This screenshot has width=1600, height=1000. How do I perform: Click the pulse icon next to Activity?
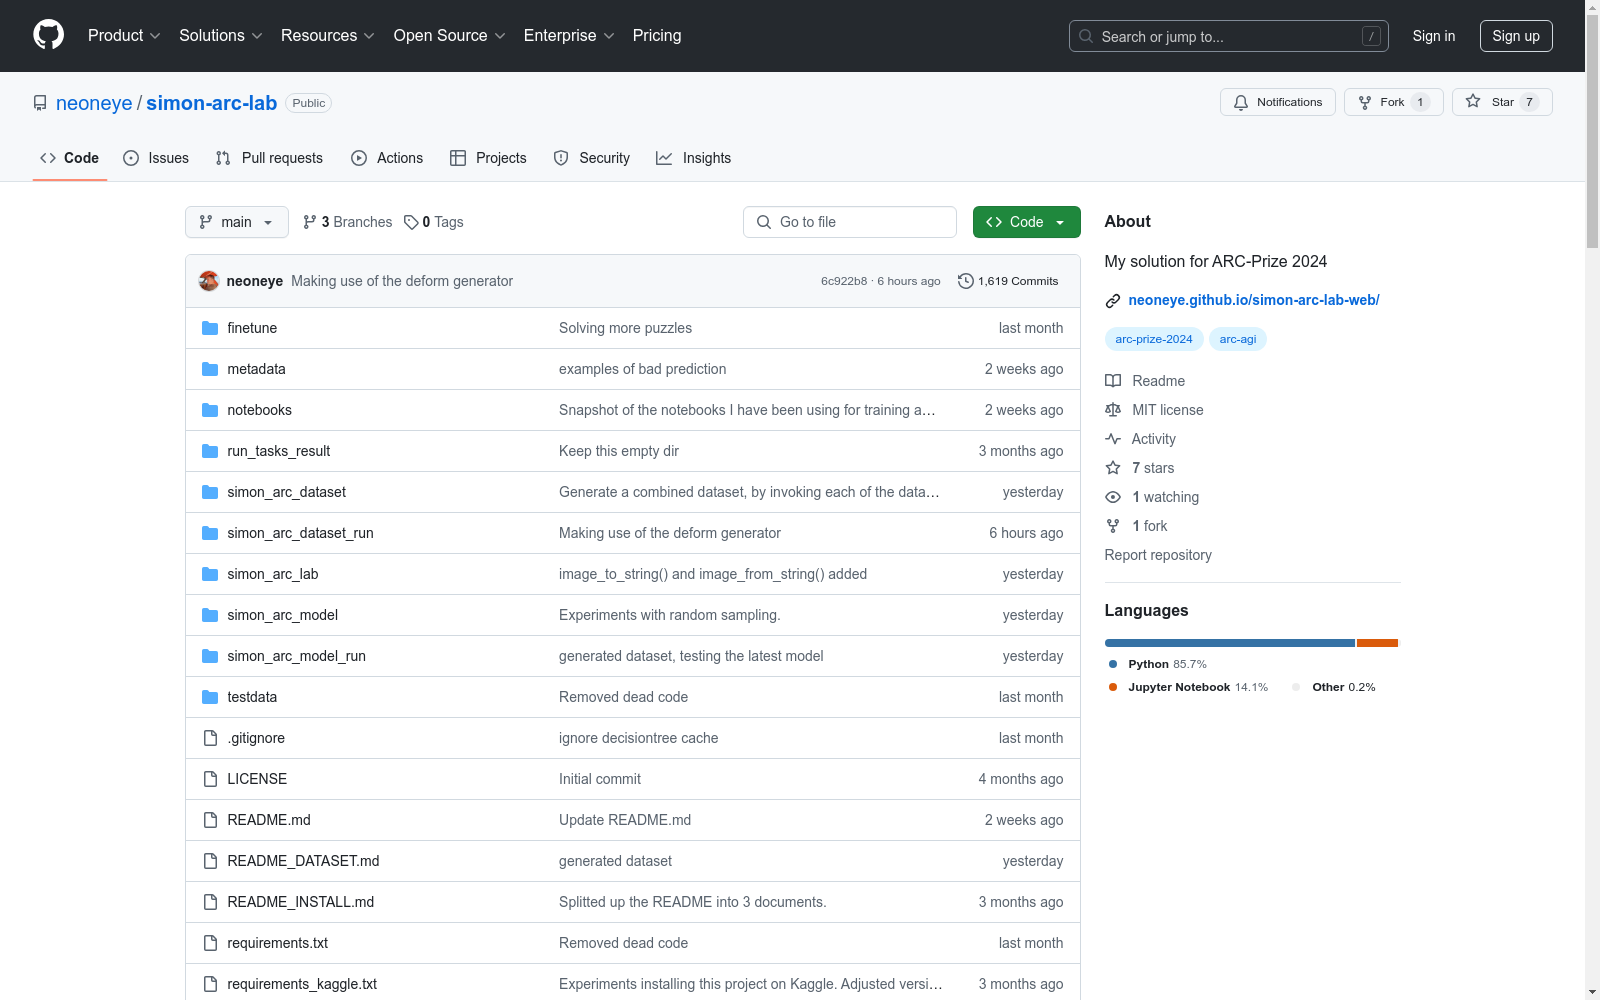[1113, 439]
